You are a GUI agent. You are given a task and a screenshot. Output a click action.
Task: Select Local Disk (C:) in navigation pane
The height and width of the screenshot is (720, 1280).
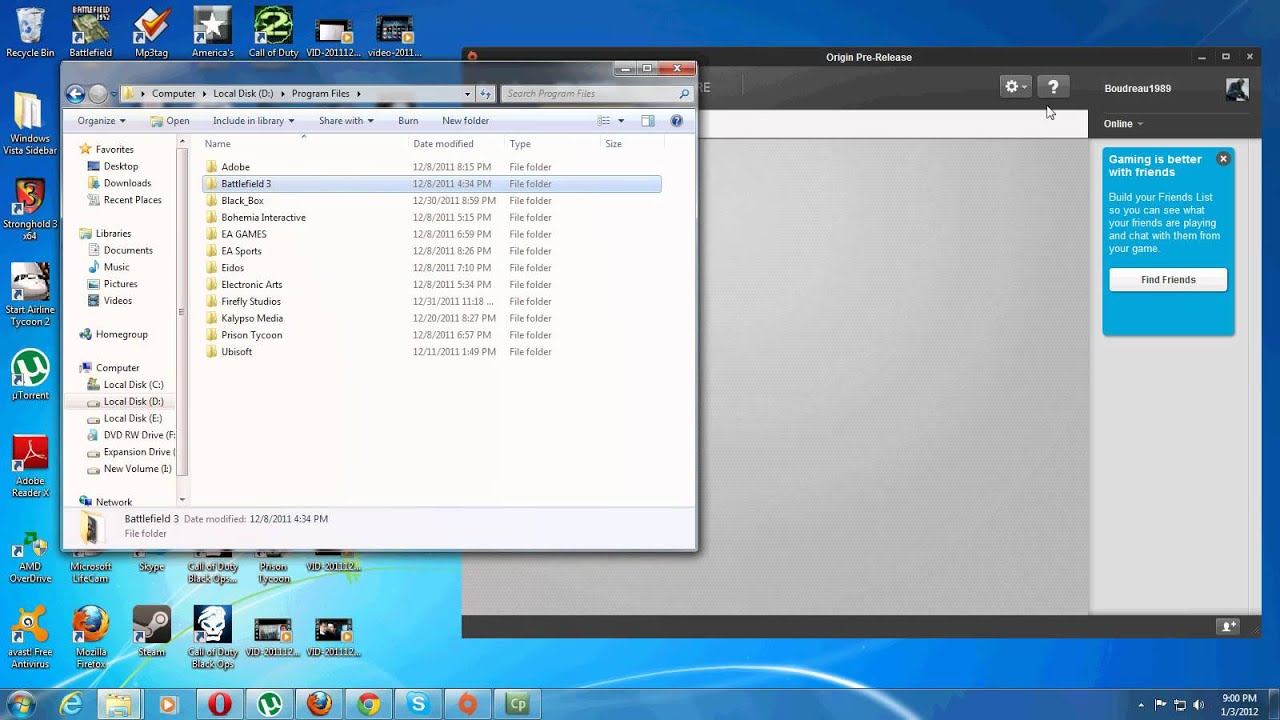(133, 385)
